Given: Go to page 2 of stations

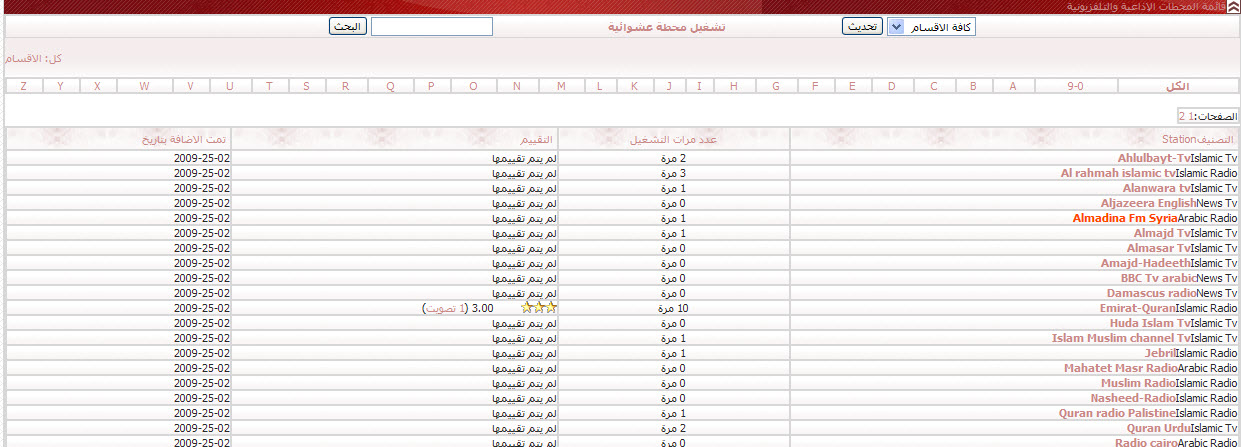Looking at the screenshot, I should tap(1181, 117).
